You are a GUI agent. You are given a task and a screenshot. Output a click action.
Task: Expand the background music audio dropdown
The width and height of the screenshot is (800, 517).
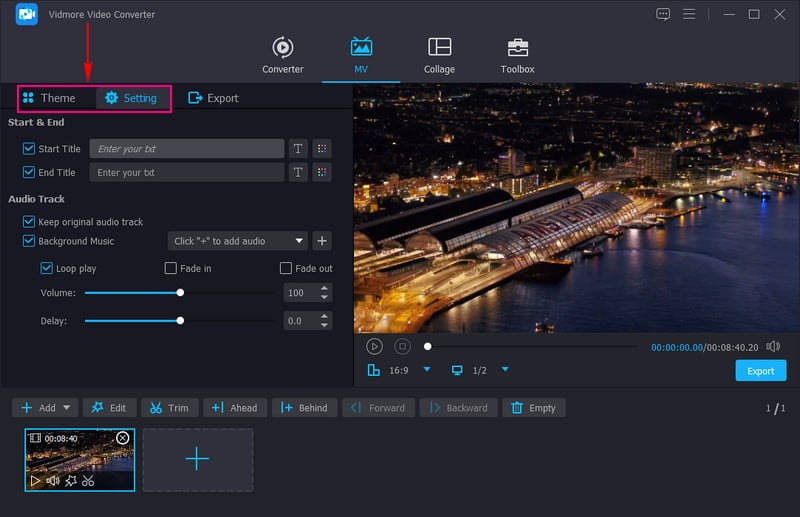click(x=300, y=241)
